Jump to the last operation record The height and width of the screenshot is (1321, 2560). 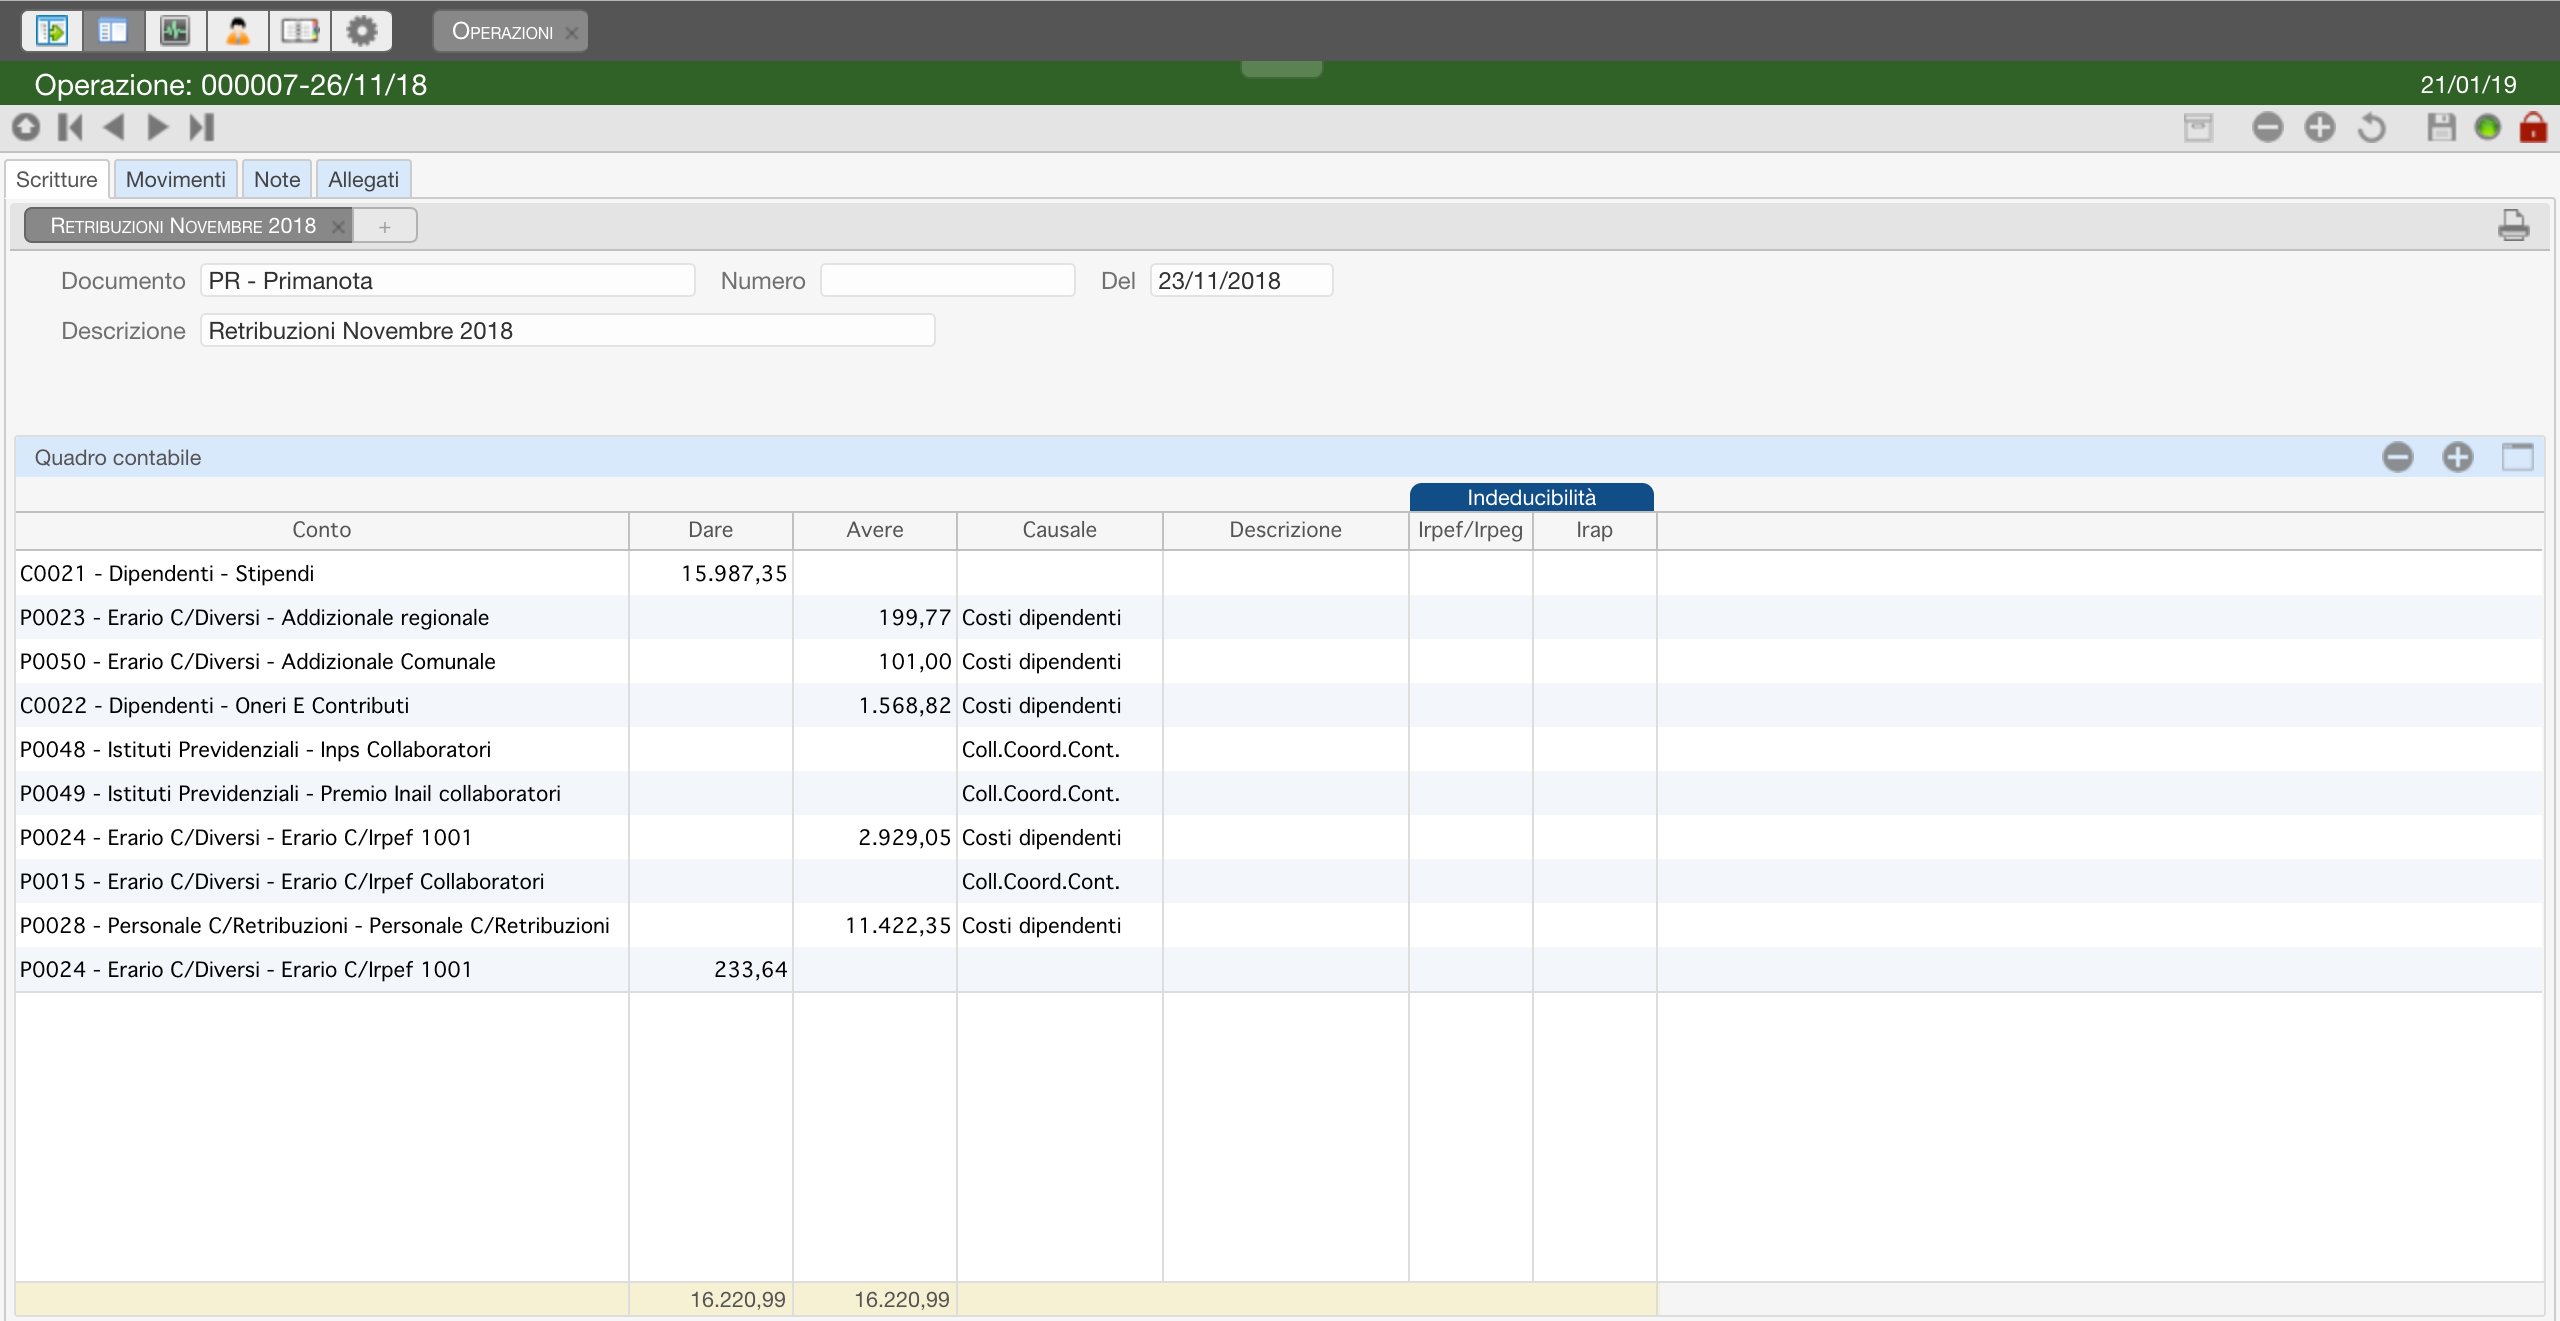(x=202, y=127)
